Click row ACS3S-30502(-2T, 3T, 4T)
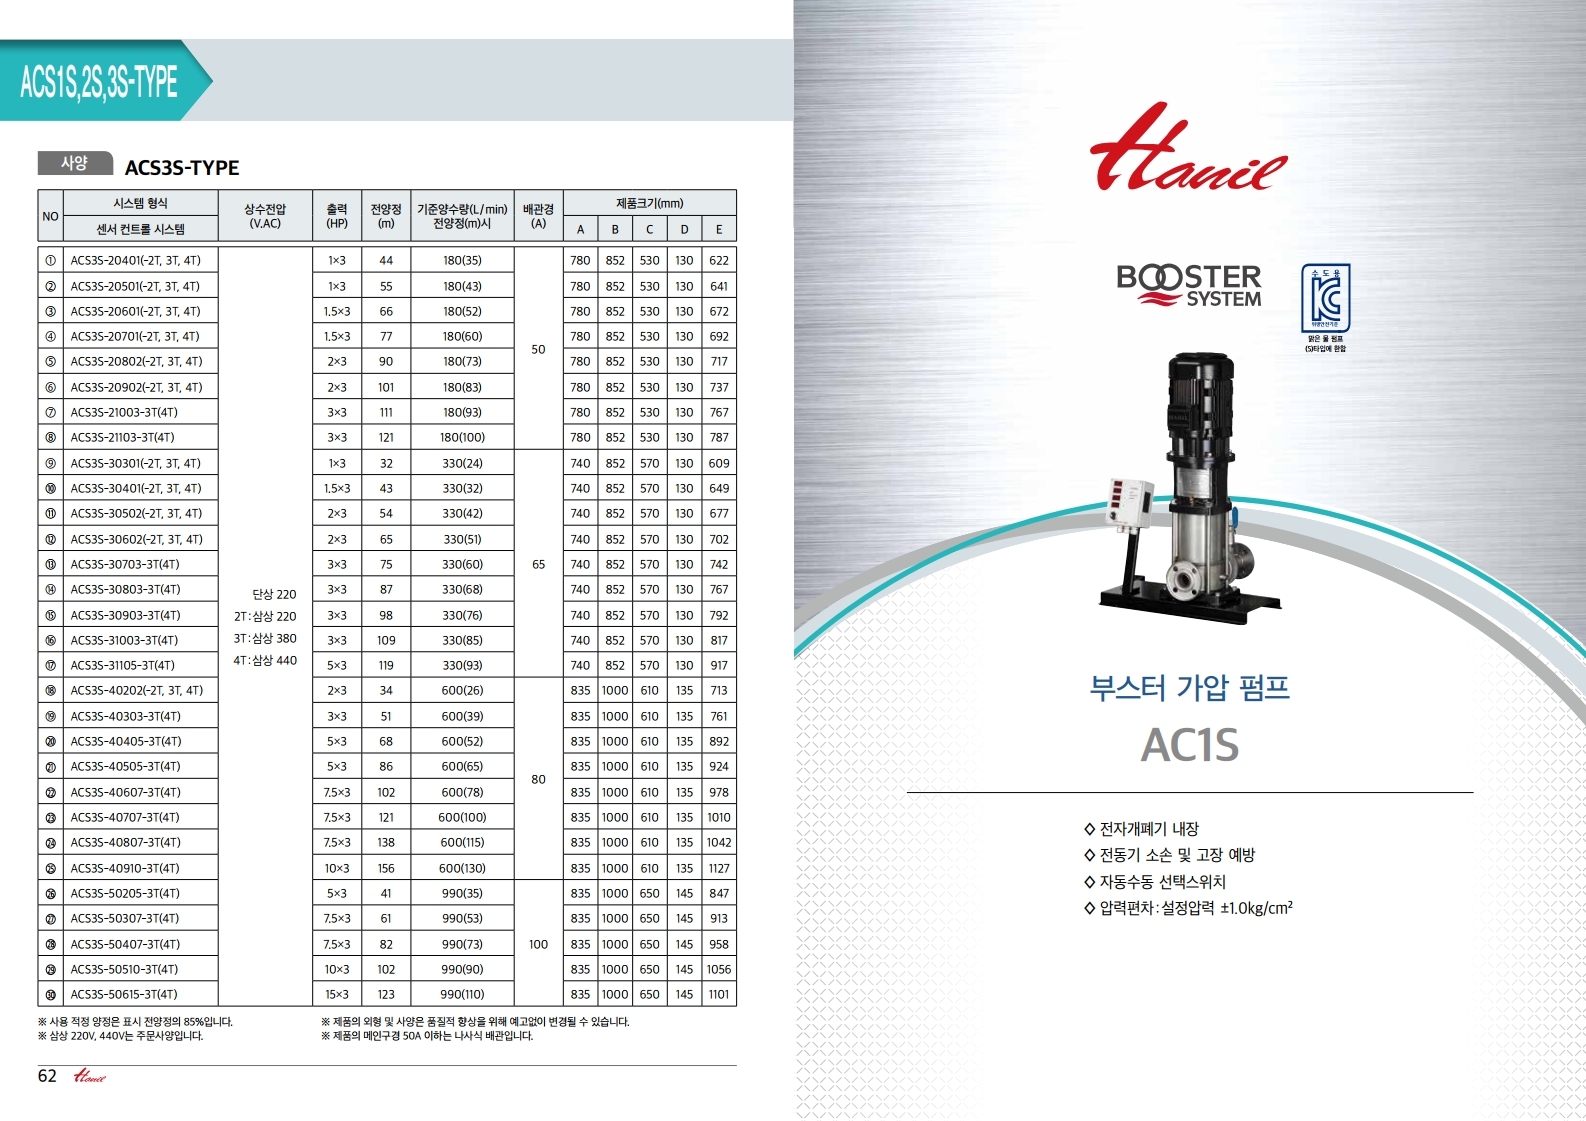1586x1121 pixels. tap(387, 513)
